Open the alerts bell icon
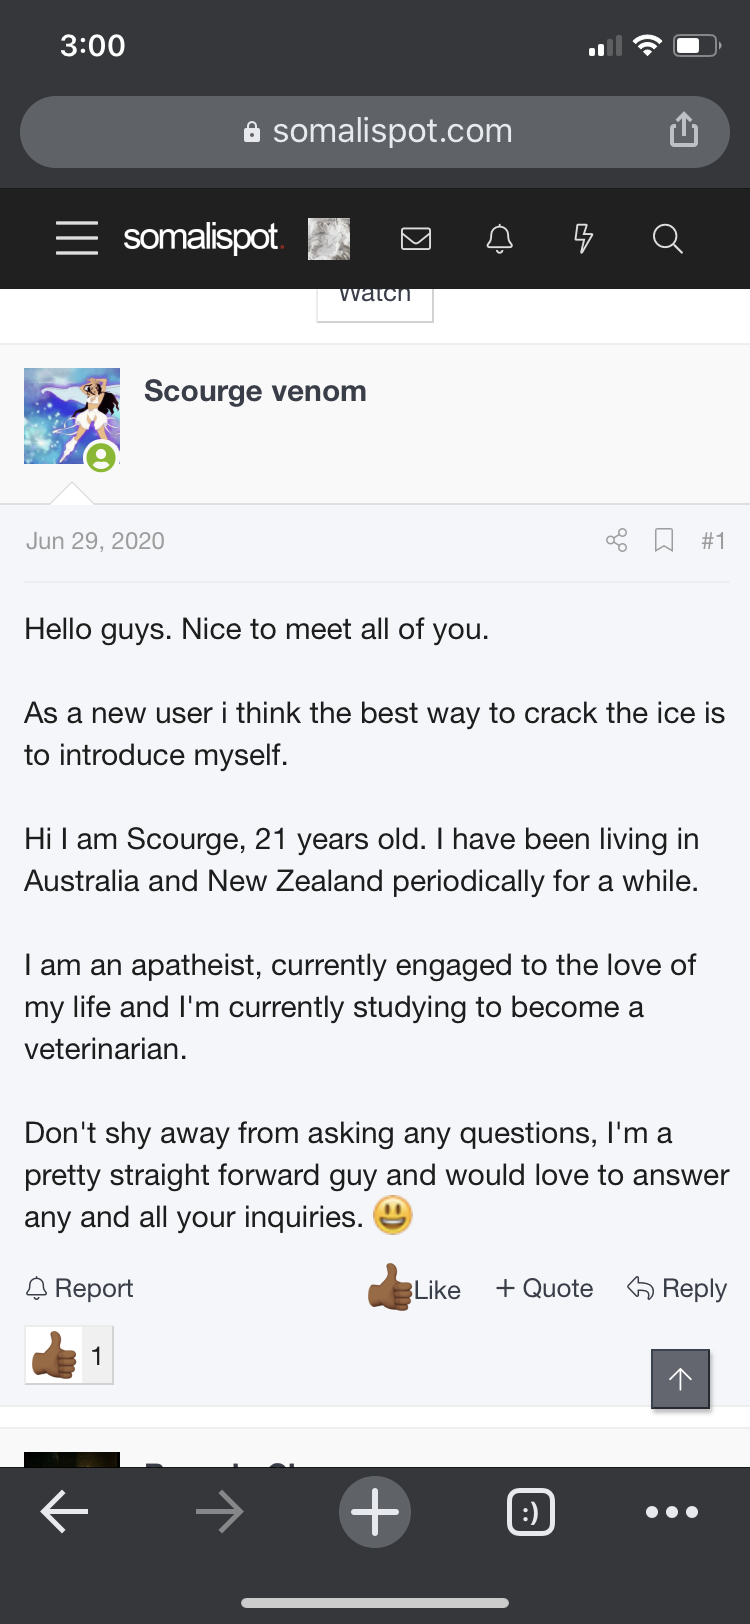 [x=499, y=239]
